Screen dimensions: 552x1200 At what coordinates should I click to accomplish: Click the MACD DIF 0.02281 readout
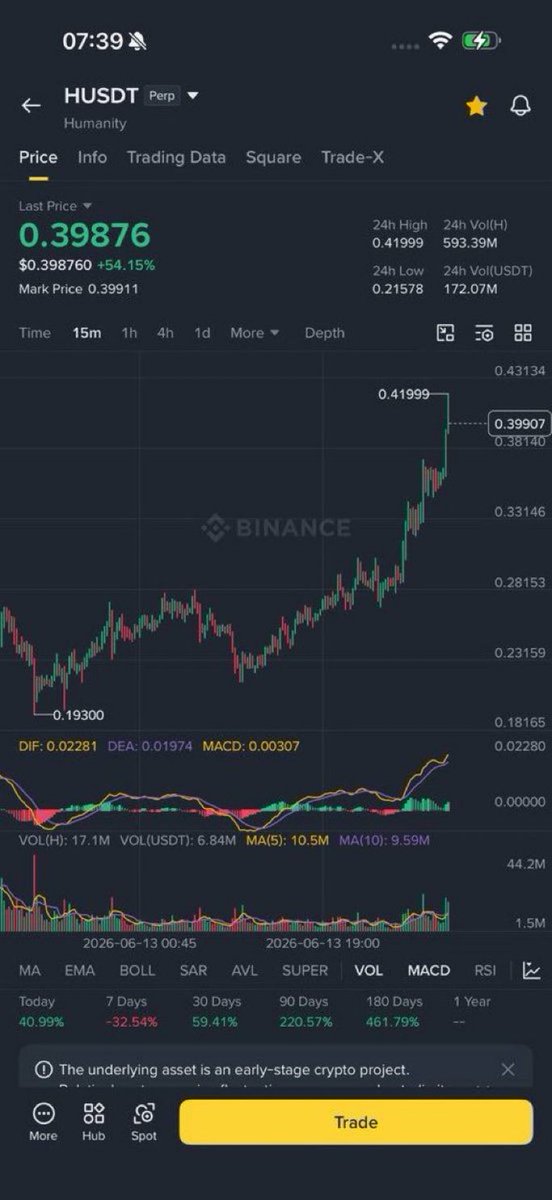[x=58, y=746]
